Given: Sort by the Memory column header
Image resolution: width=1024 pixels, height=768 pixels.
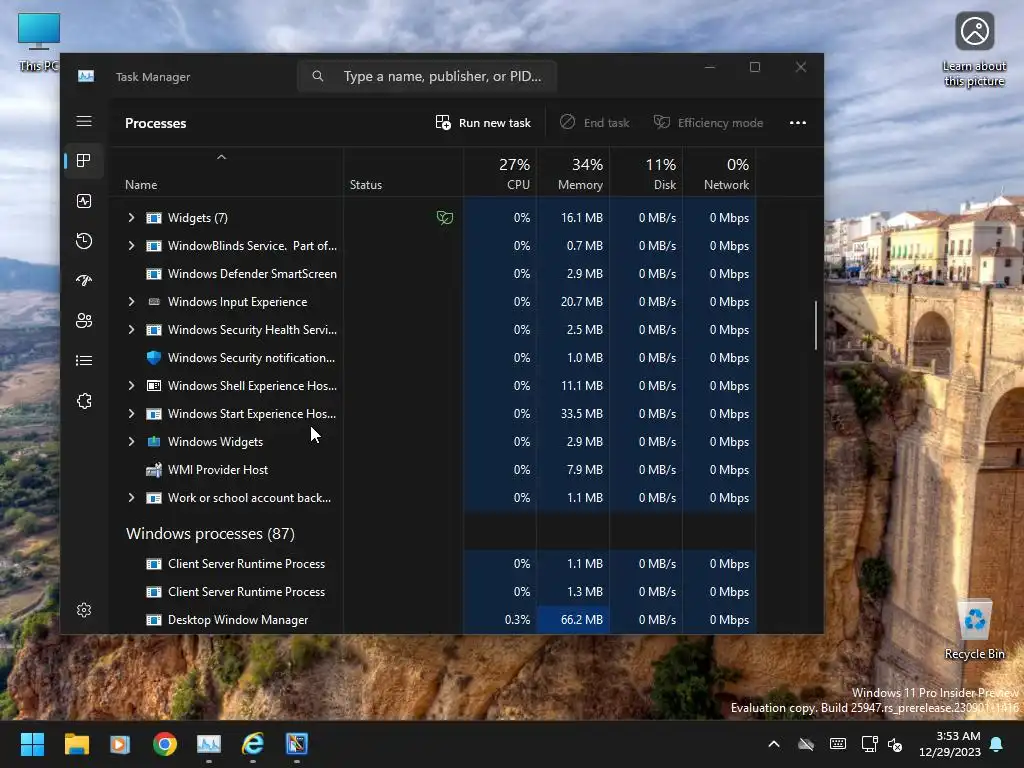Looking at the screenshot, I should (x=573, y=174).
